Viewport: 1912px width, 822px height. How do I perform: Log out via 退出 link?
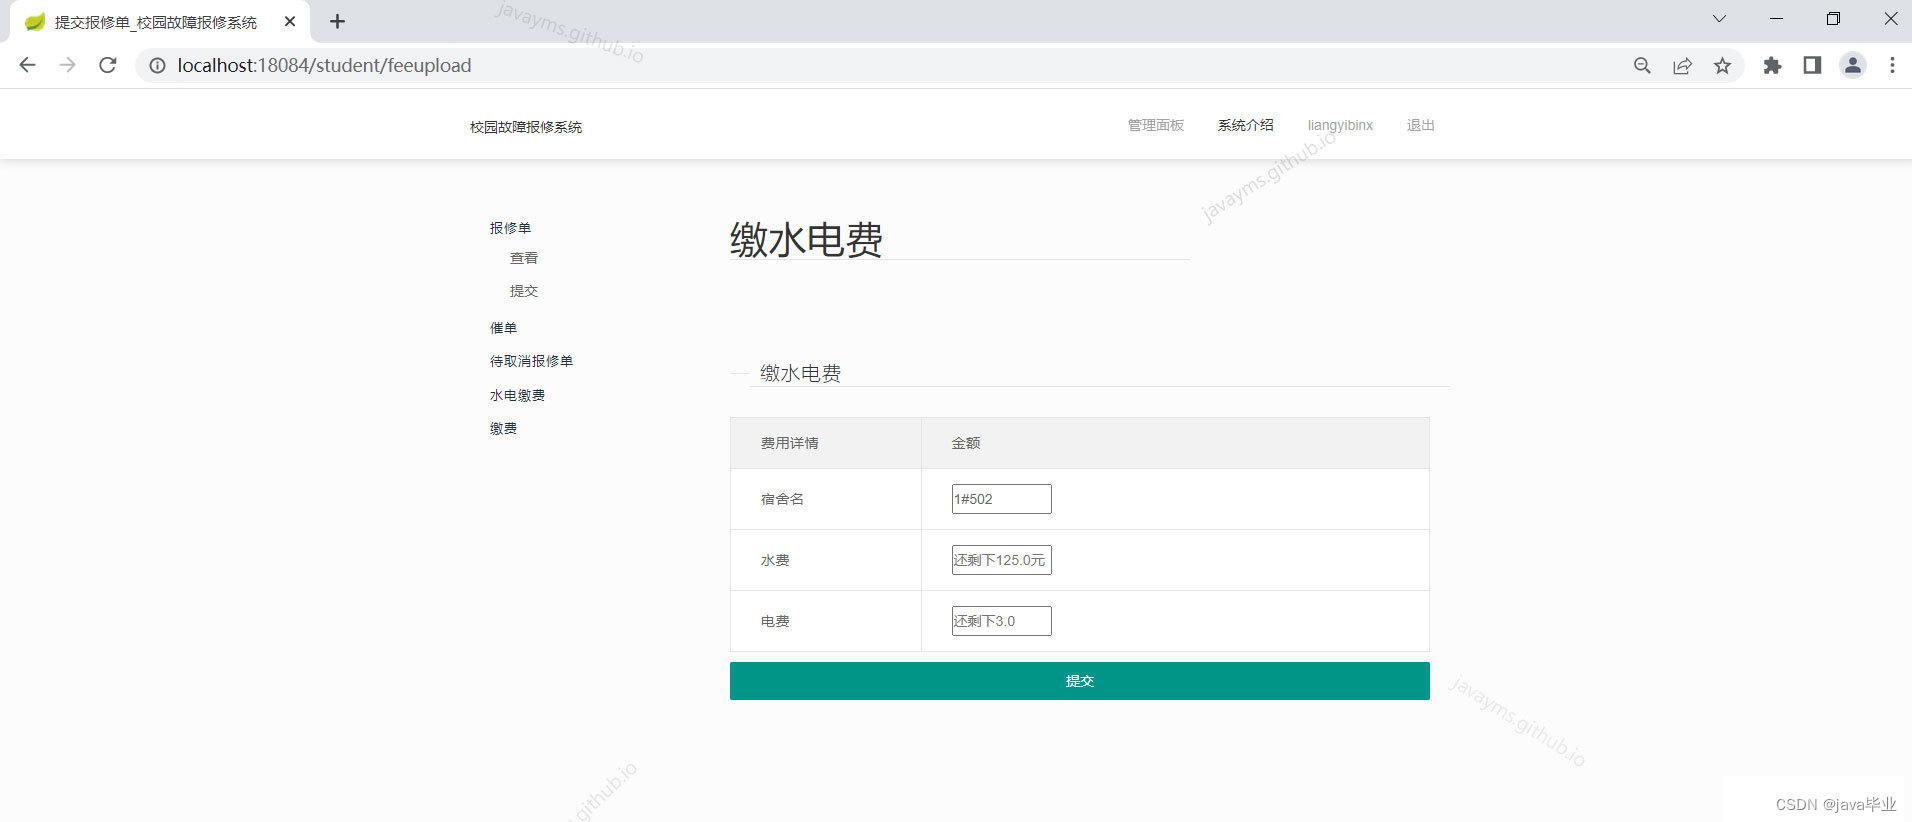pyautogui.click(x=1420, y=125)
